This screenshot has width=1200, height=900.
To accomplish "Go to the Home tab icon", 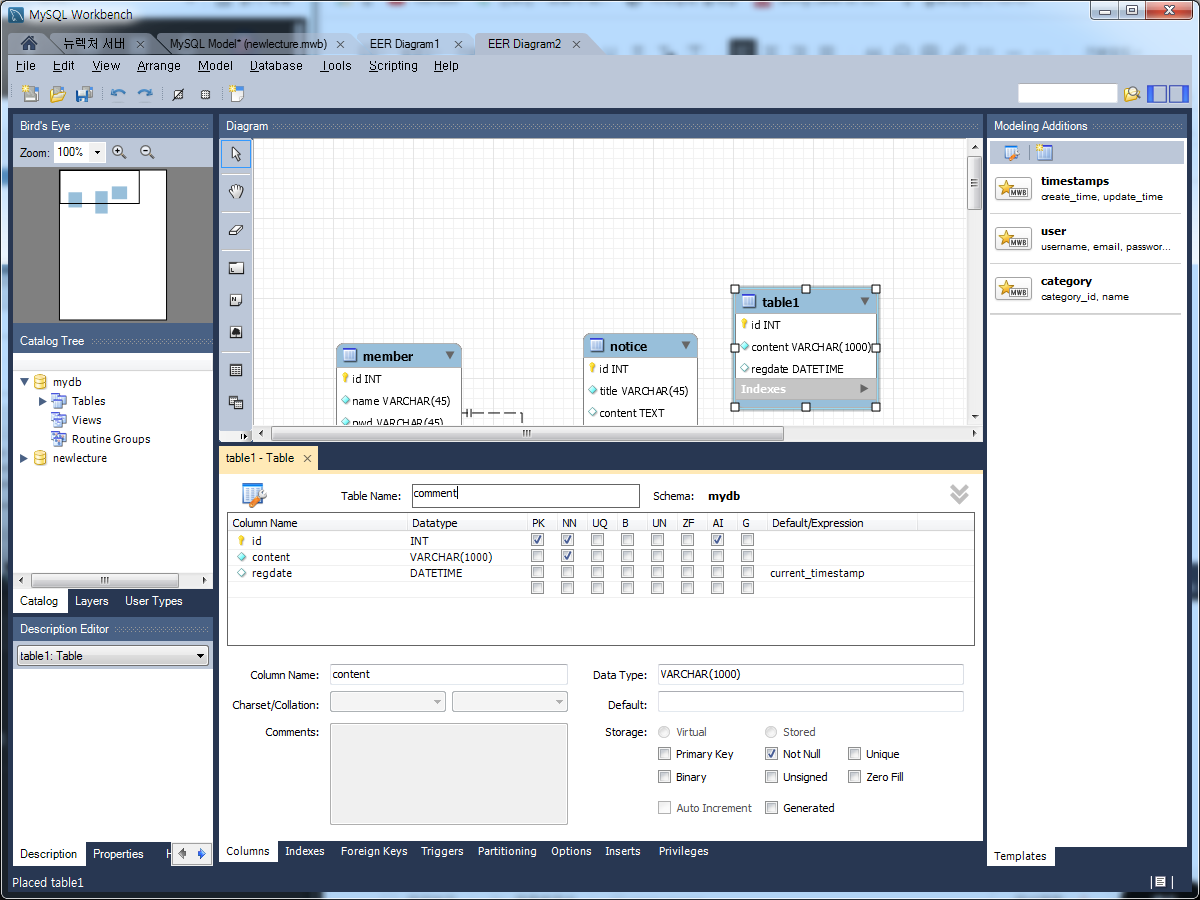I will point(29,44).
